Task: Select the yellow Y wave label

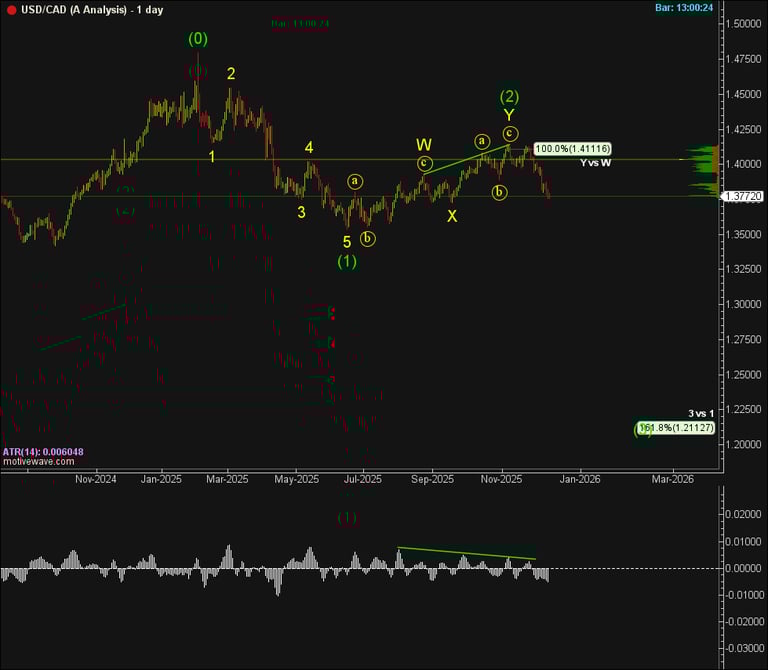Action: click(509, 115)
